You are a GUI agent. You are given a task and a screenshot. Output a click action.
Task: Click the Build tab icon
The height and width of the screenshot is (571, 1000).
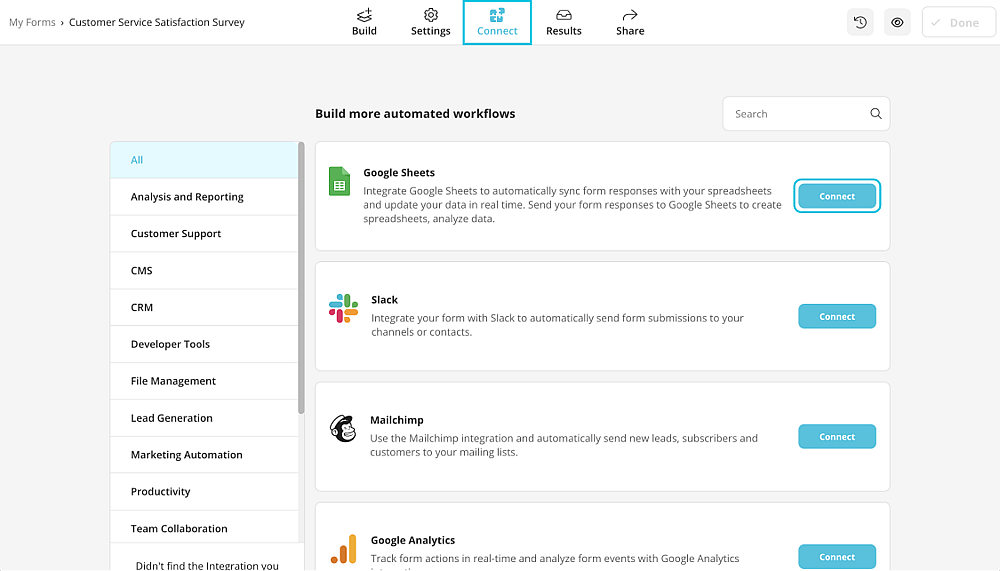364,15
